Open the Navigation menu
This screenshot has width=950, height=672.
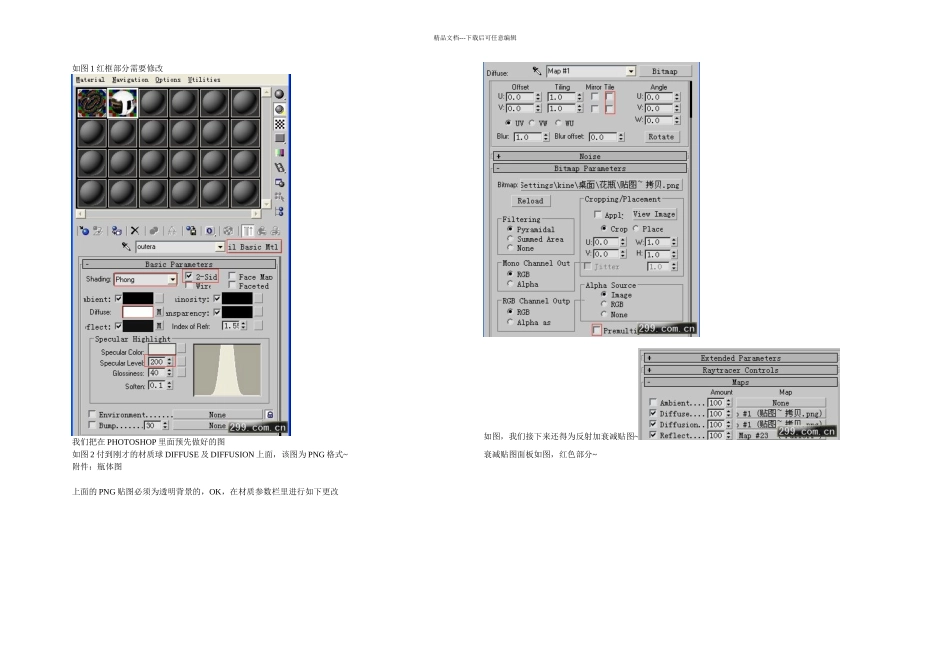[x=130, y=79]
